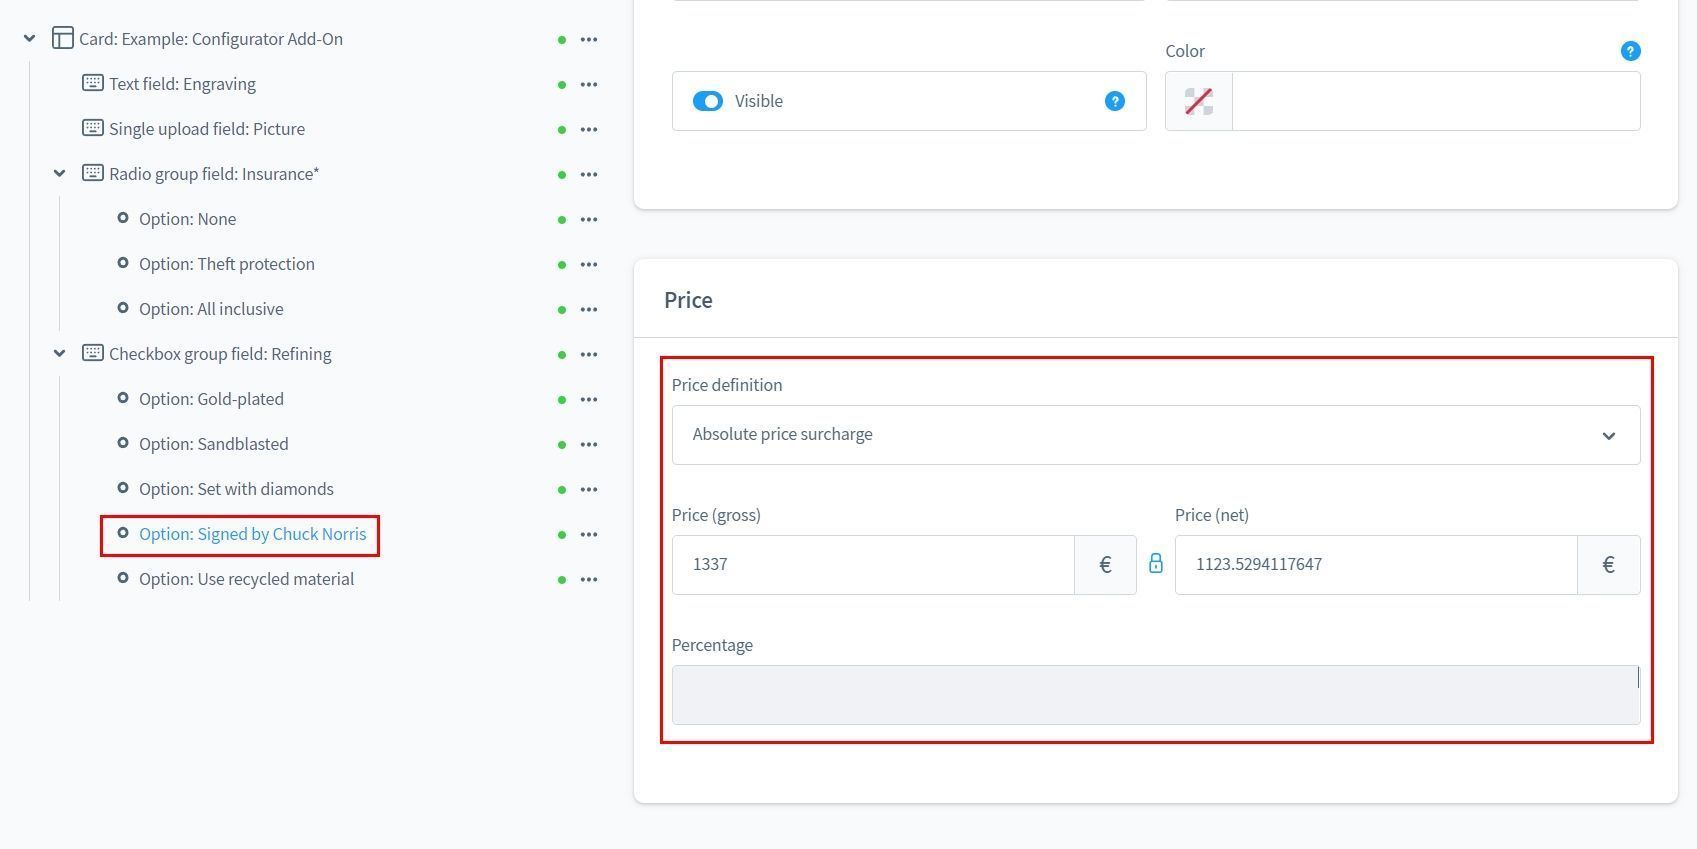Click the price link lock icon
Image resolution: width=1697 pixels, height=849 pixels.
pos(1155,564)
